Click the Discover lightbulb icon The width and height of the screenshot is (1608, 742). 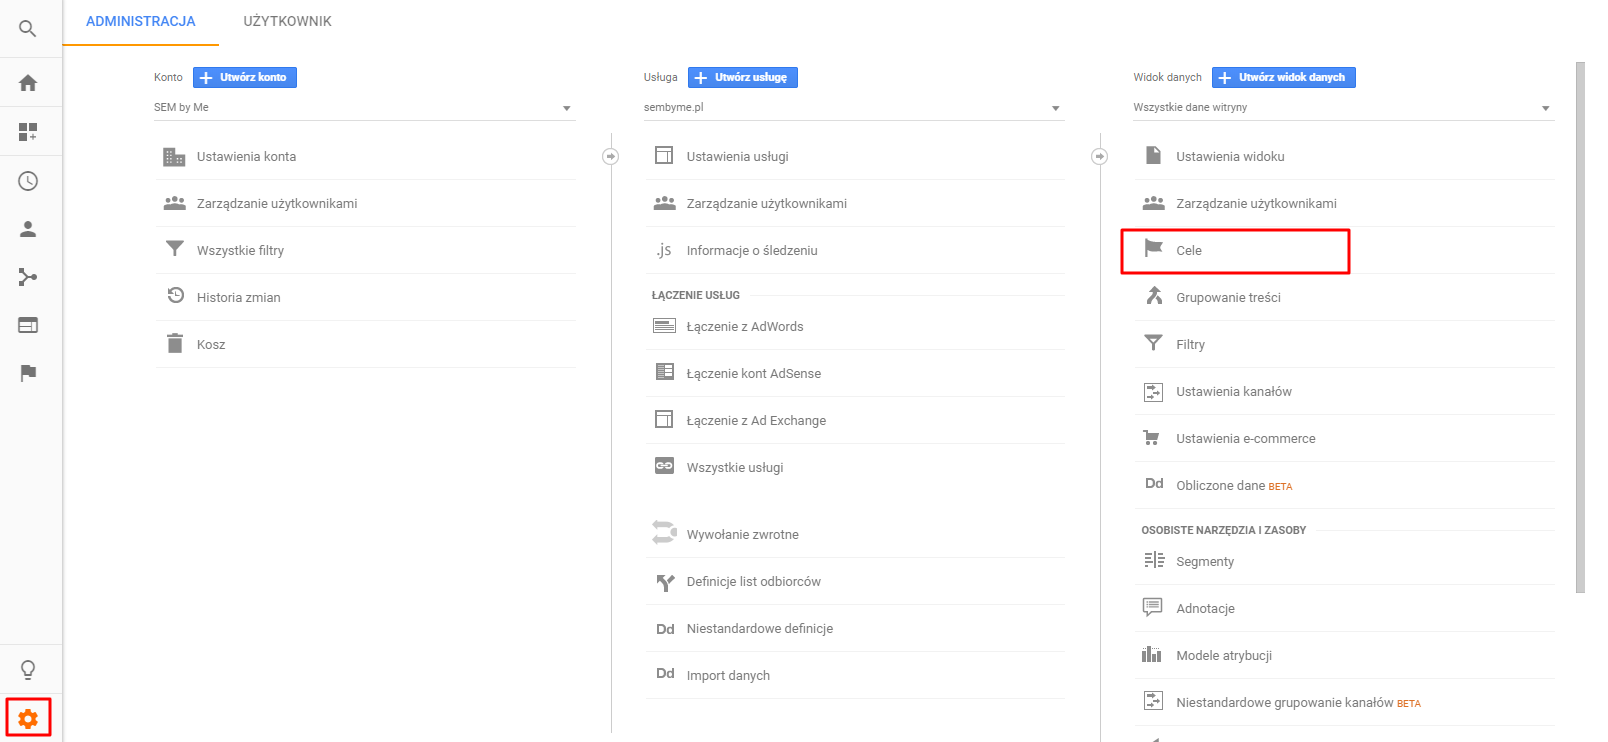[x=28, y=669]
